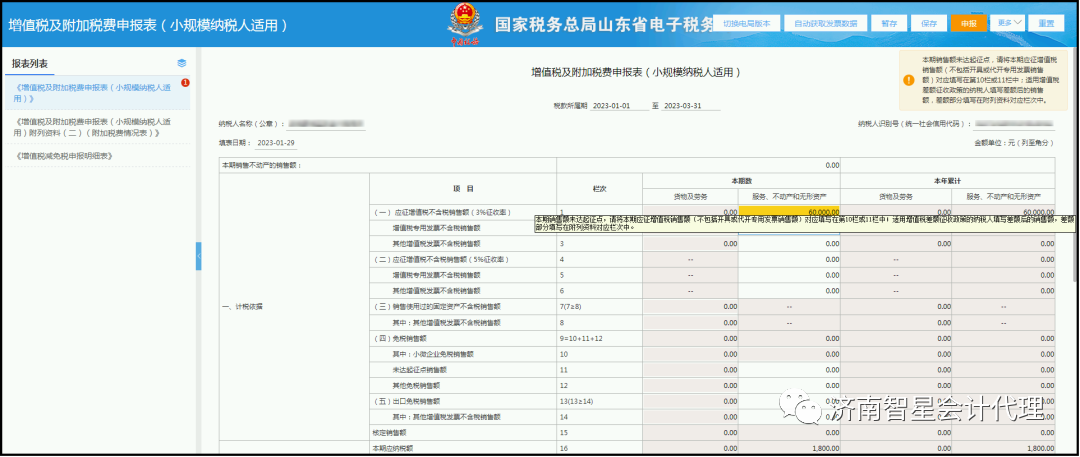Click 自动获取发票数据 button

pyautogui.click(x=825, y=23)
